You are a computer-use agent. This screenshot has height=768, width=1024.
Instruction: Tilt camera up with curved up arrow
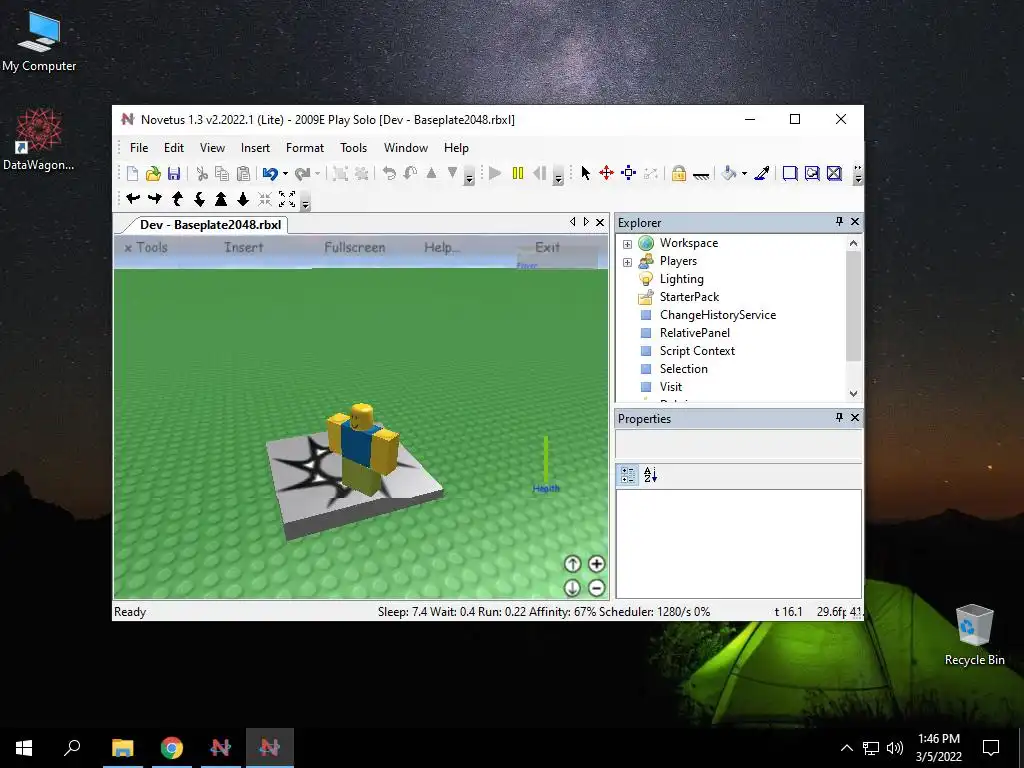click(177, 199)
